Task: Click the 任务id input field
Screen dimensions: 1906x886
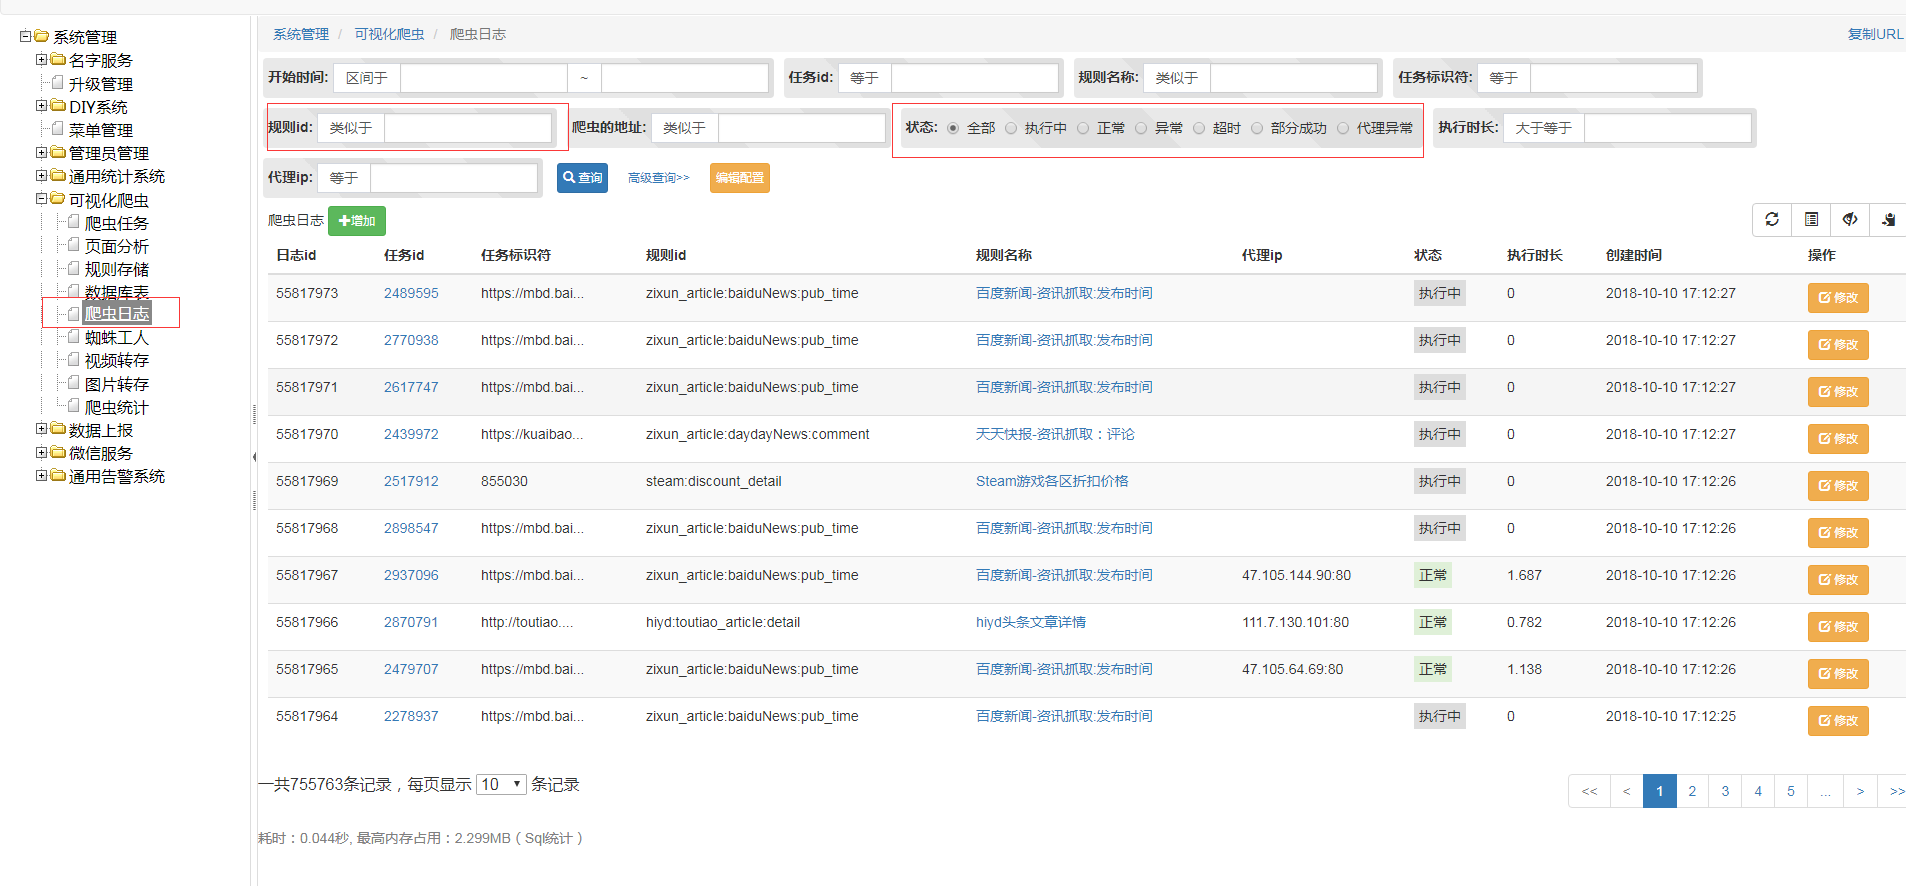Action: pyautogui.click(x=974, y=77)
